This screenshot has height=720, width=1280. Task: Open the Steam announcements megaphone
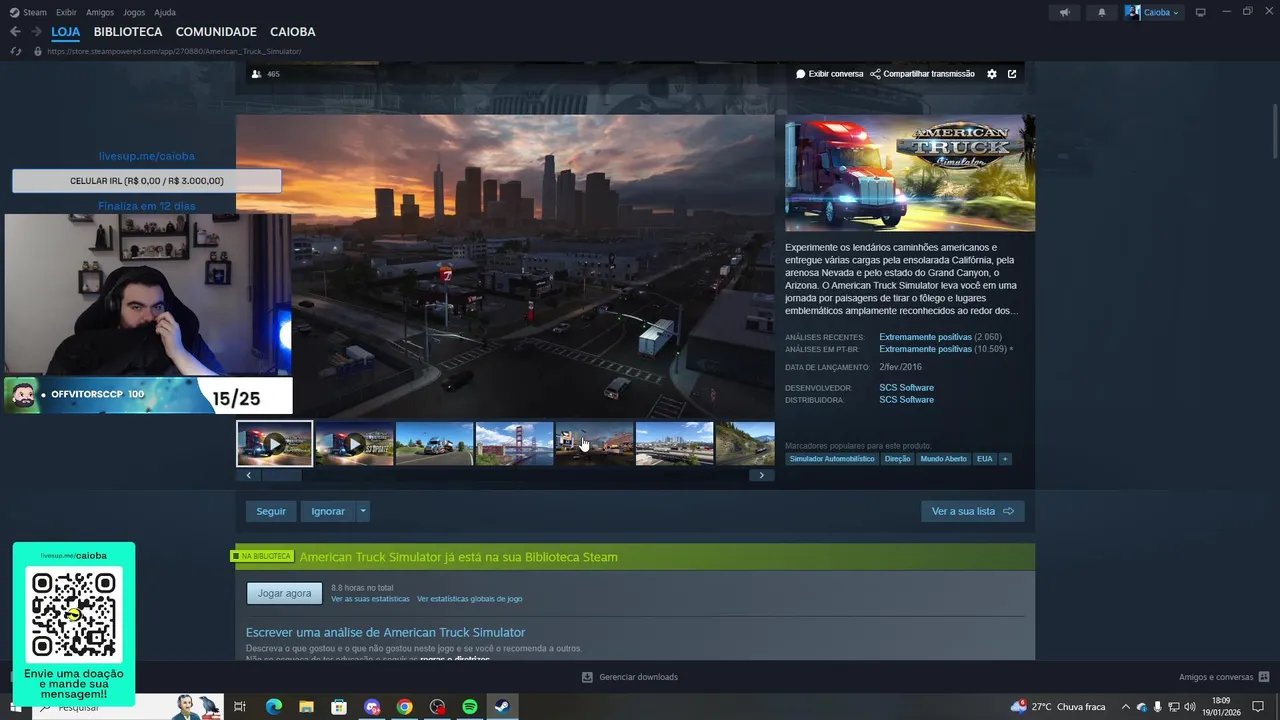[x=1065, y=12]
